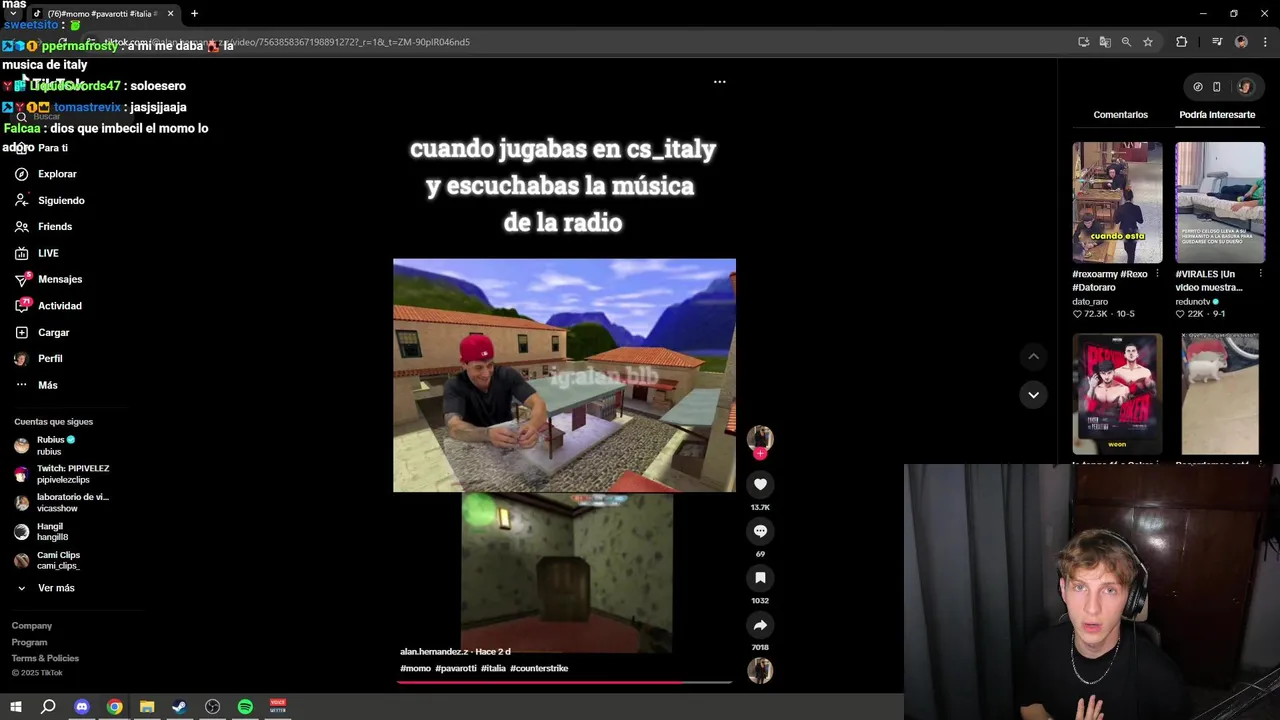Click the video player to pause
The width and height of the screenshot is (1280, 720).
[x=564, y=376]
